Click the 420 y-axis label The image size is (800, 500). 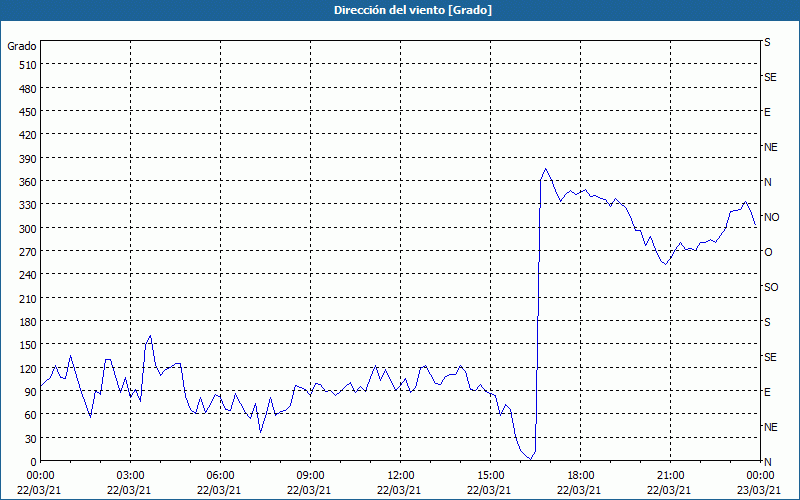click(x=28, y=135)
